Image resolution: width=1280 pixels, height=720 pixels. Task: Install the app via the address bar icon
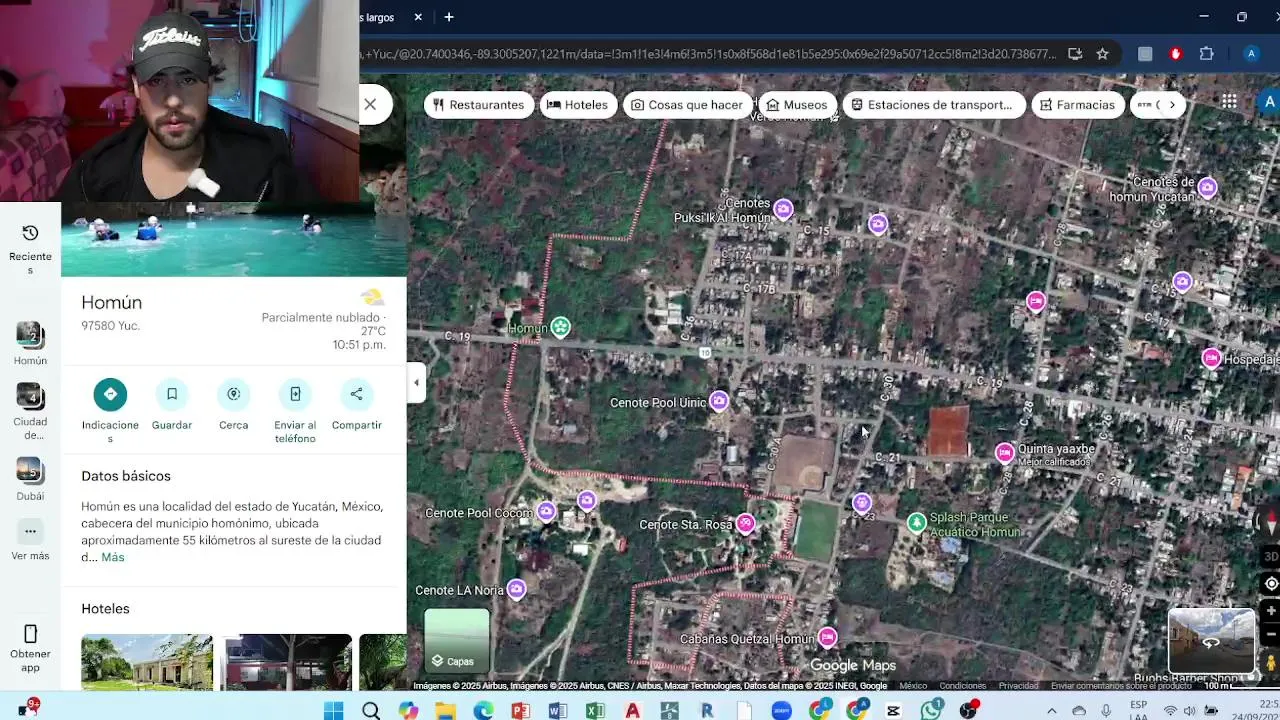1075,54
